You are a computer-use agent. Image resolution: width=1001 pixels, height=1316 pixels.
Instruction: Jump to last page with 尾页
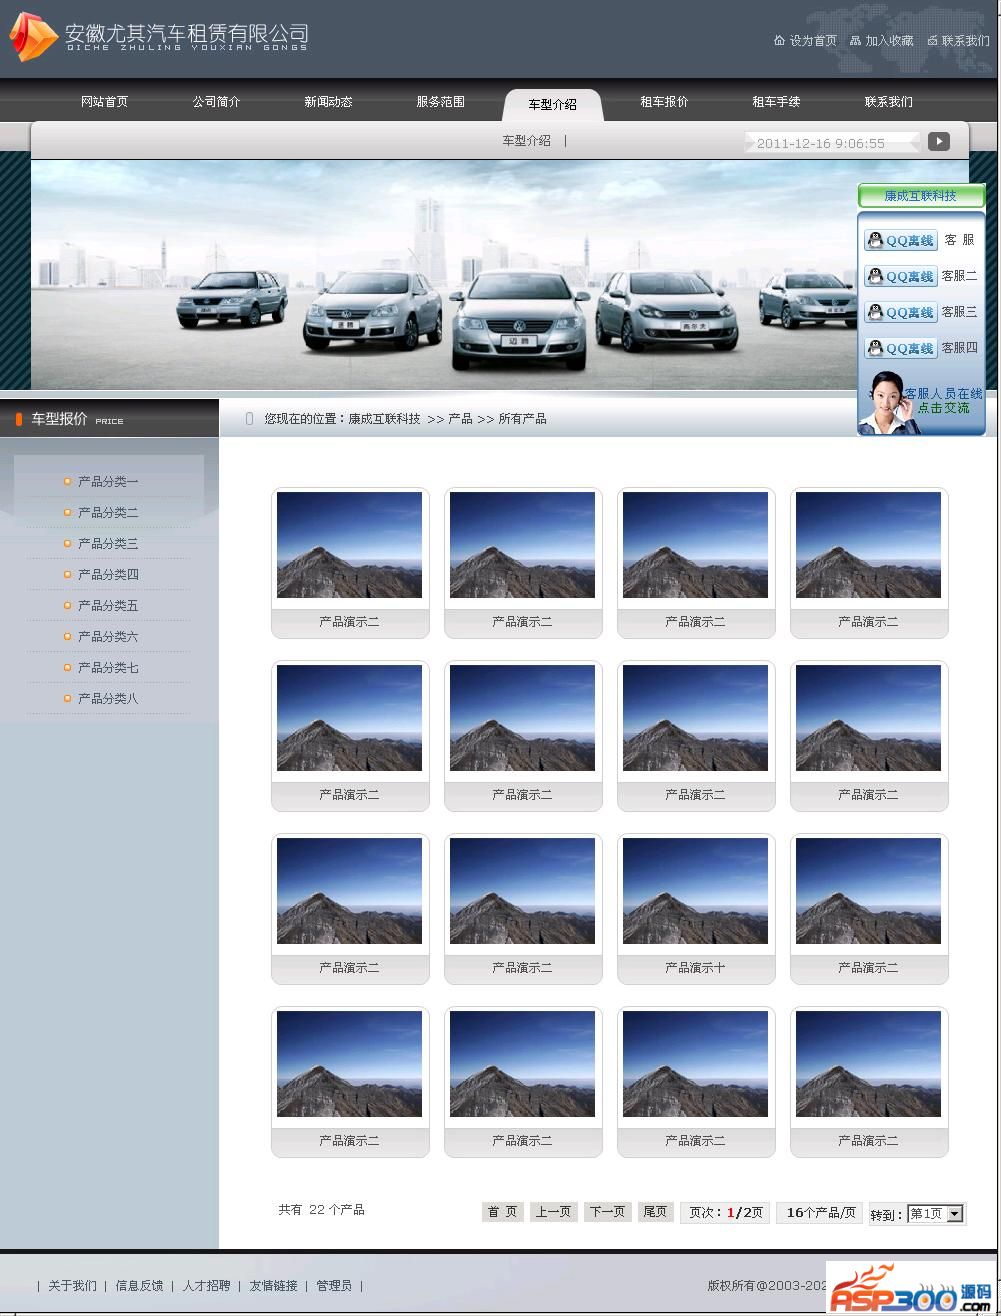point(655,1212)
